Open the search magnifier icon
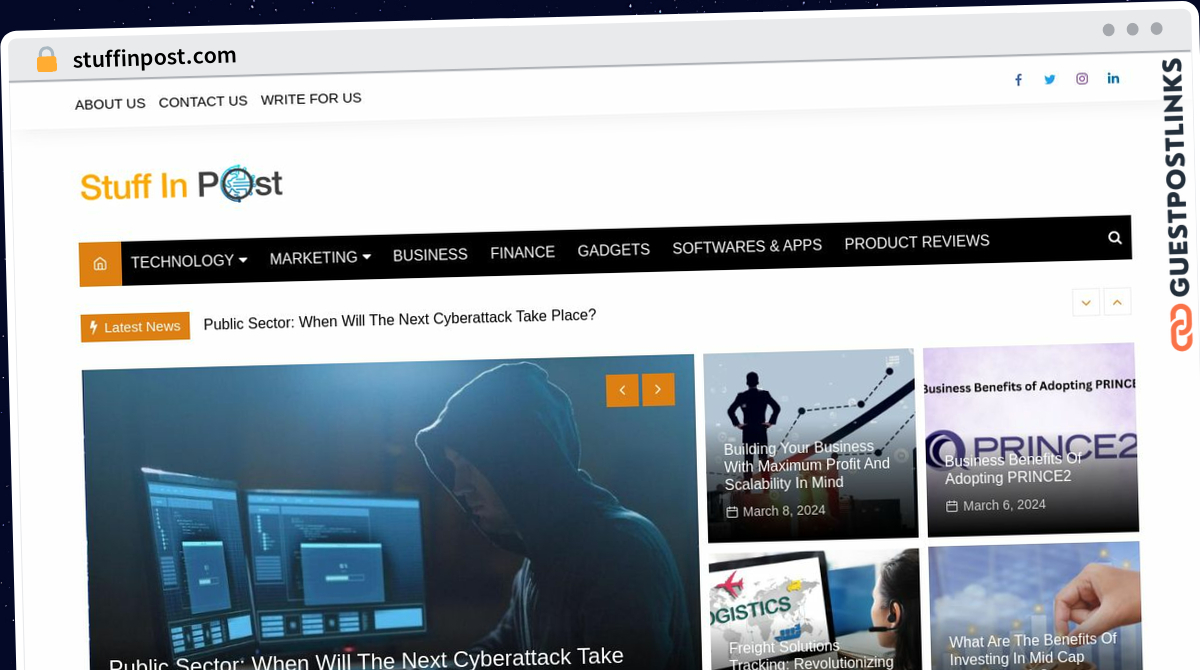The image size is (1200, 670). pos(1115,237)
